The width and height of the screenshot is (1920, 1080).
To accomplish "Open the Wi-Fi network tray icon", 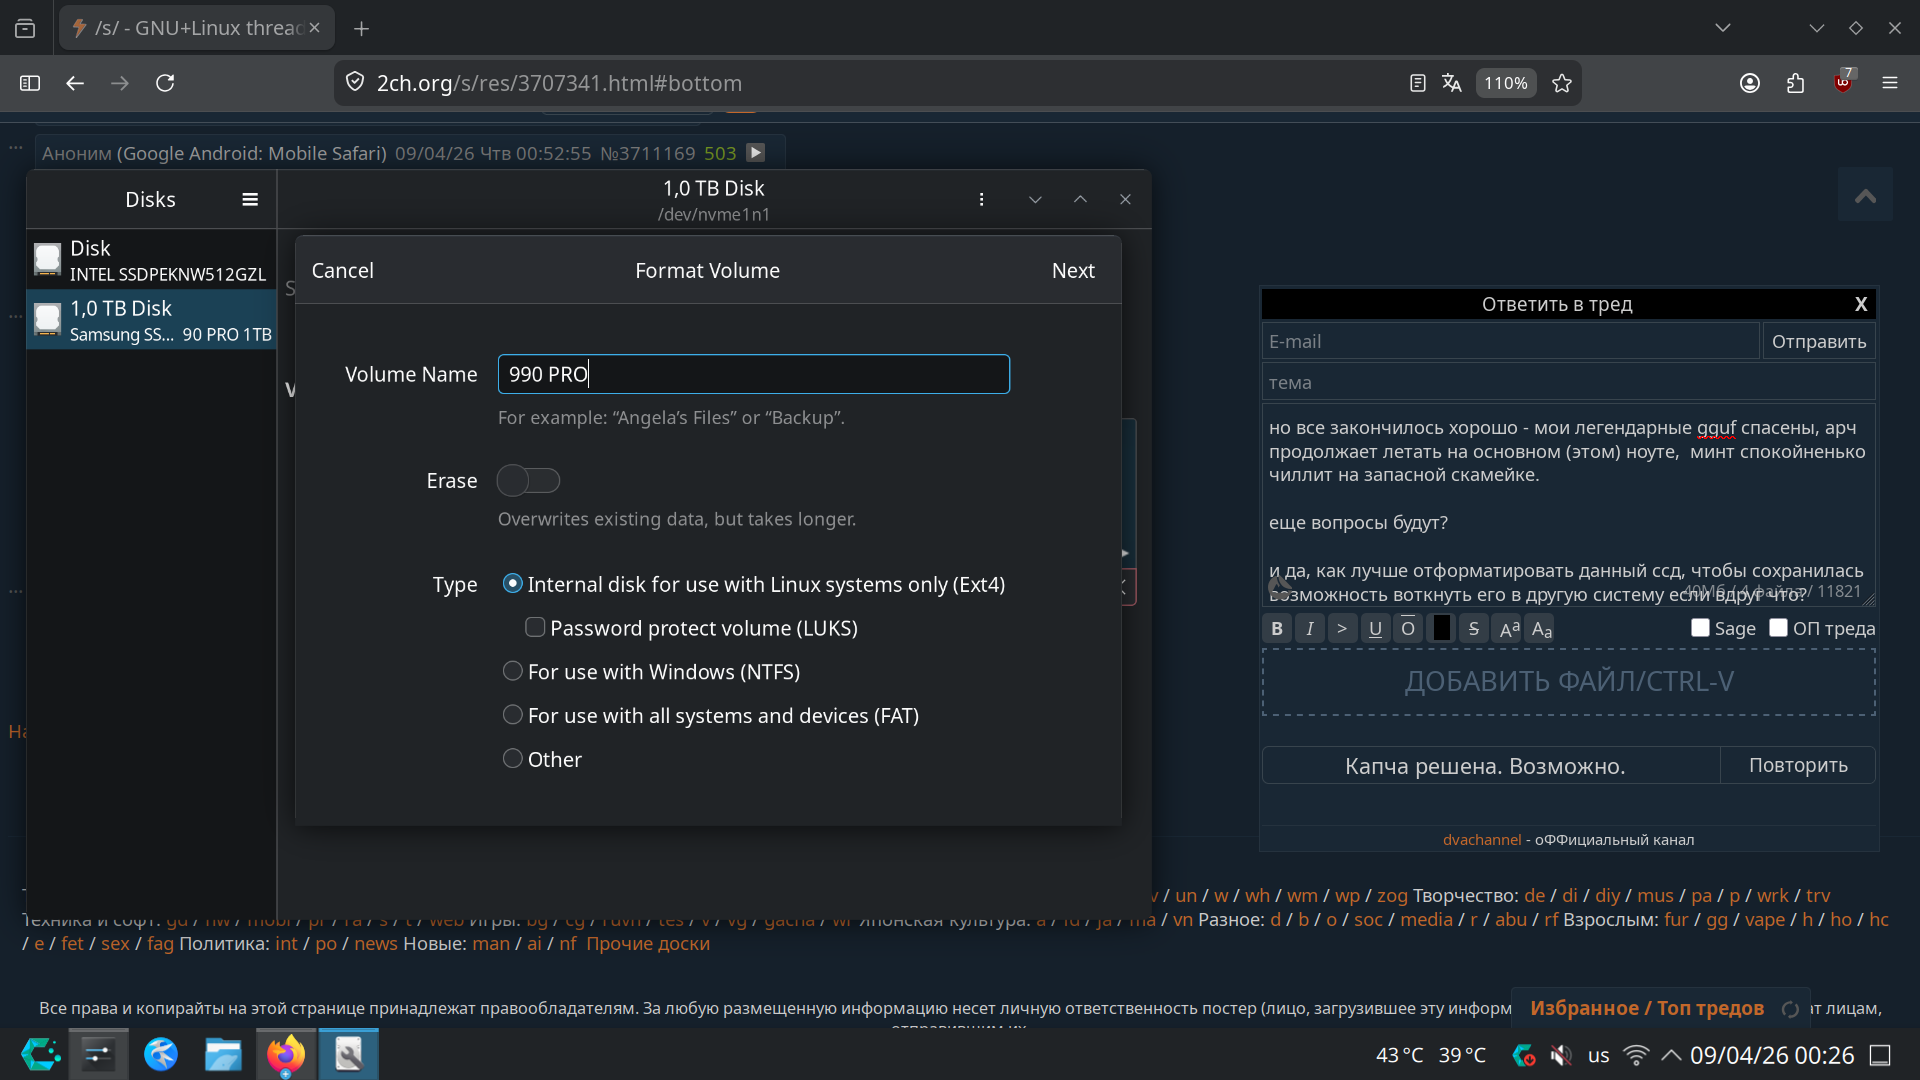I will click(x=1636, y=1055).
